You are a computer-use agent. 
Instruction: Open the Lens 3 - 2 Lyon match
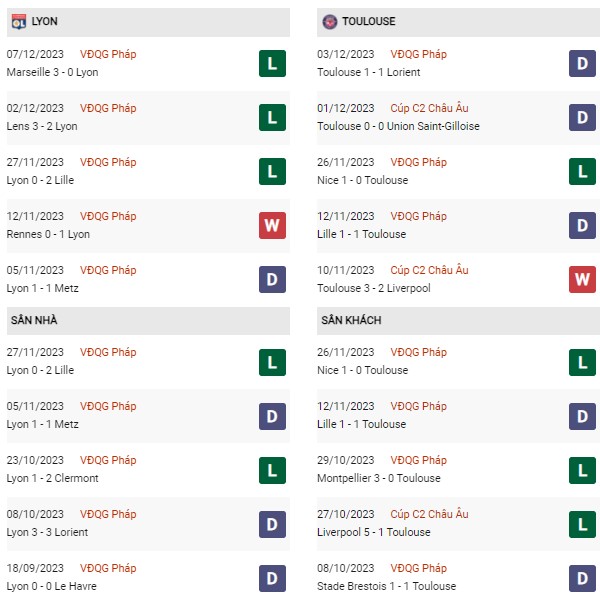click(42, 126)
